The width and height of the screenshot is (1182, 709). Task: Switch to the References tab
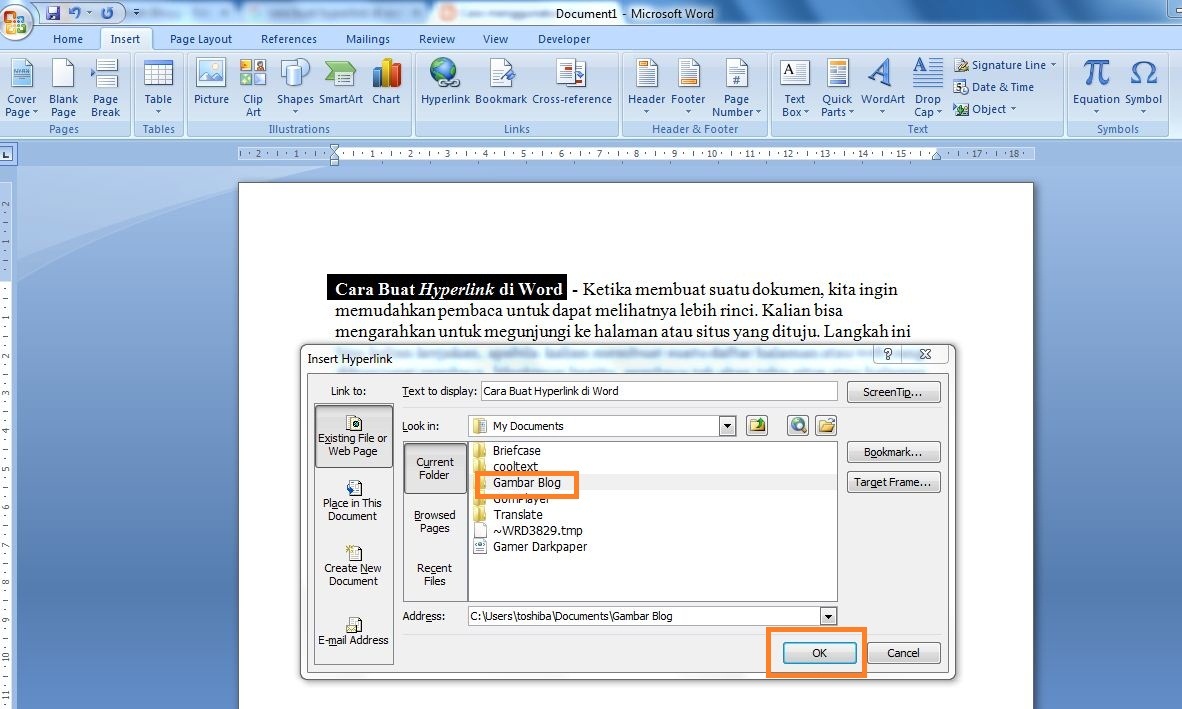(x=289, y=39)
